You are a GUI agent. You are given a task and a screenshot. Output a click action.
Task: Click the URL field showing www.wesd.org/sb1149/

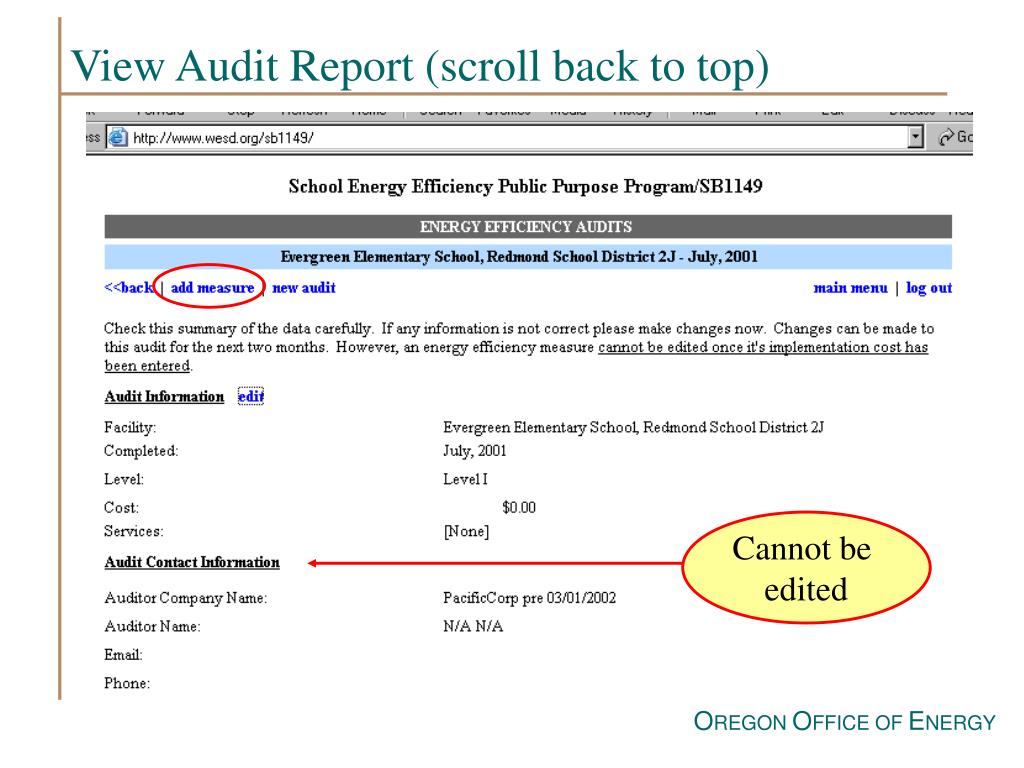507,138
